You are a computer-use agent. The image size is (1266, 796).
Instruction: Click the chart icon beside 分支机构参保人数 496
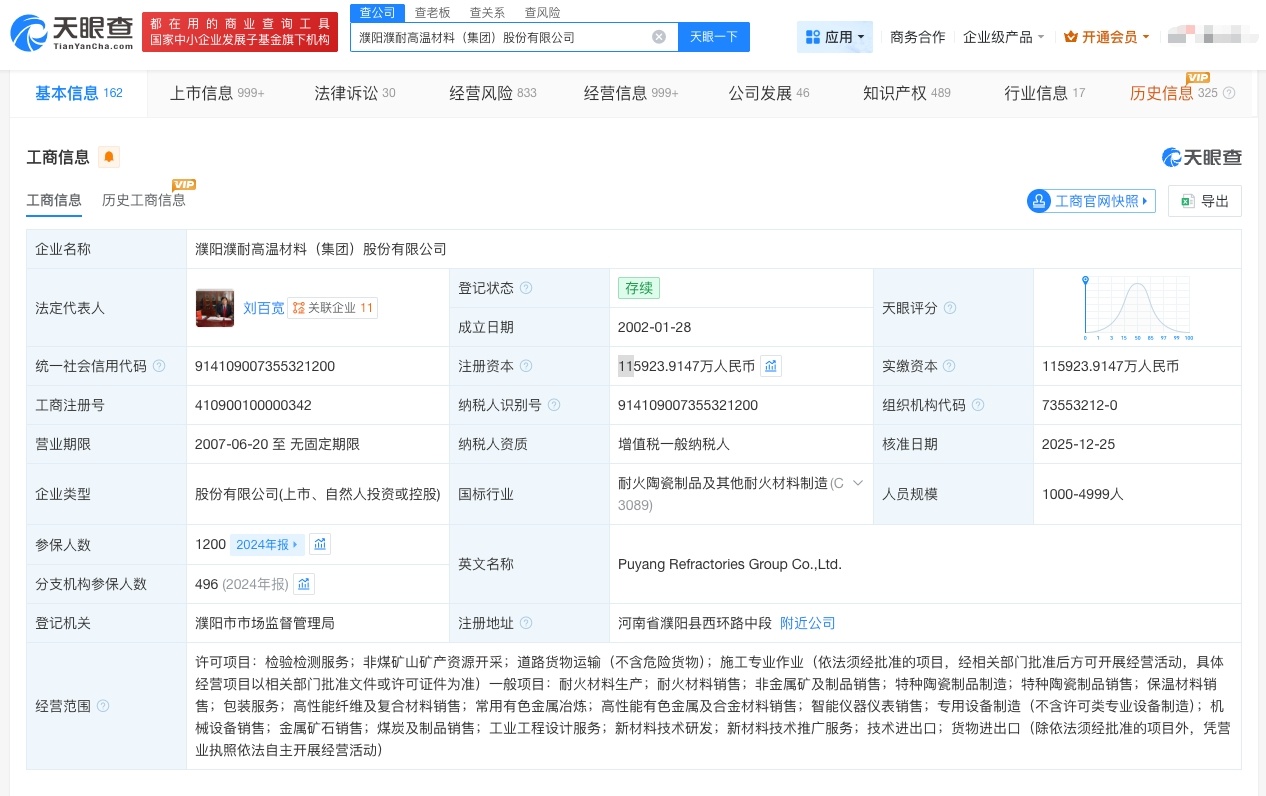pyautogui.click(x=304, y=583)
